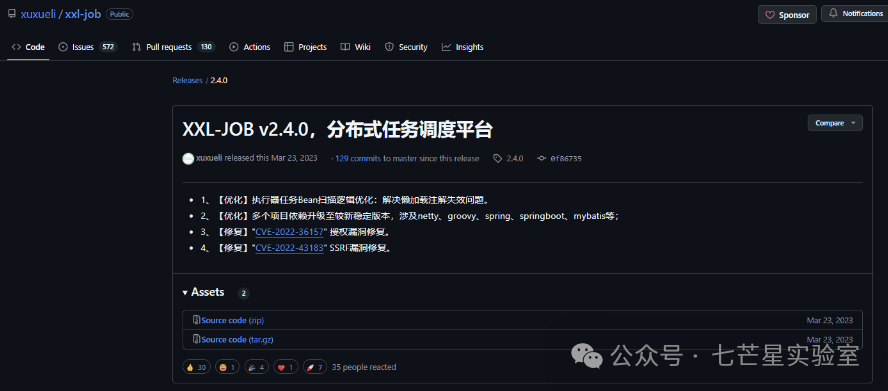Open the CVE-2022-43183 link
This screenshot has height=391, width=888.
click(x=289, y=248)
